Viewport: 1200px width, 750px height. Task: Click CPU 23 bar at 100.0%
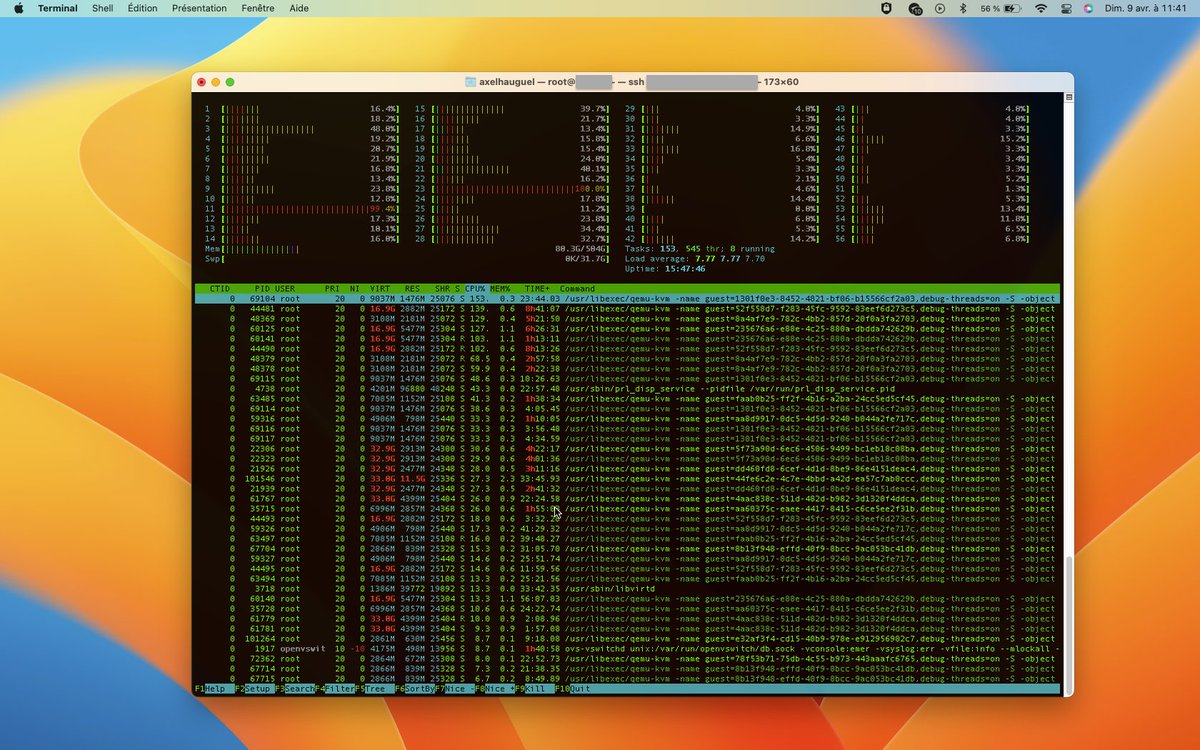click(511, 188)
